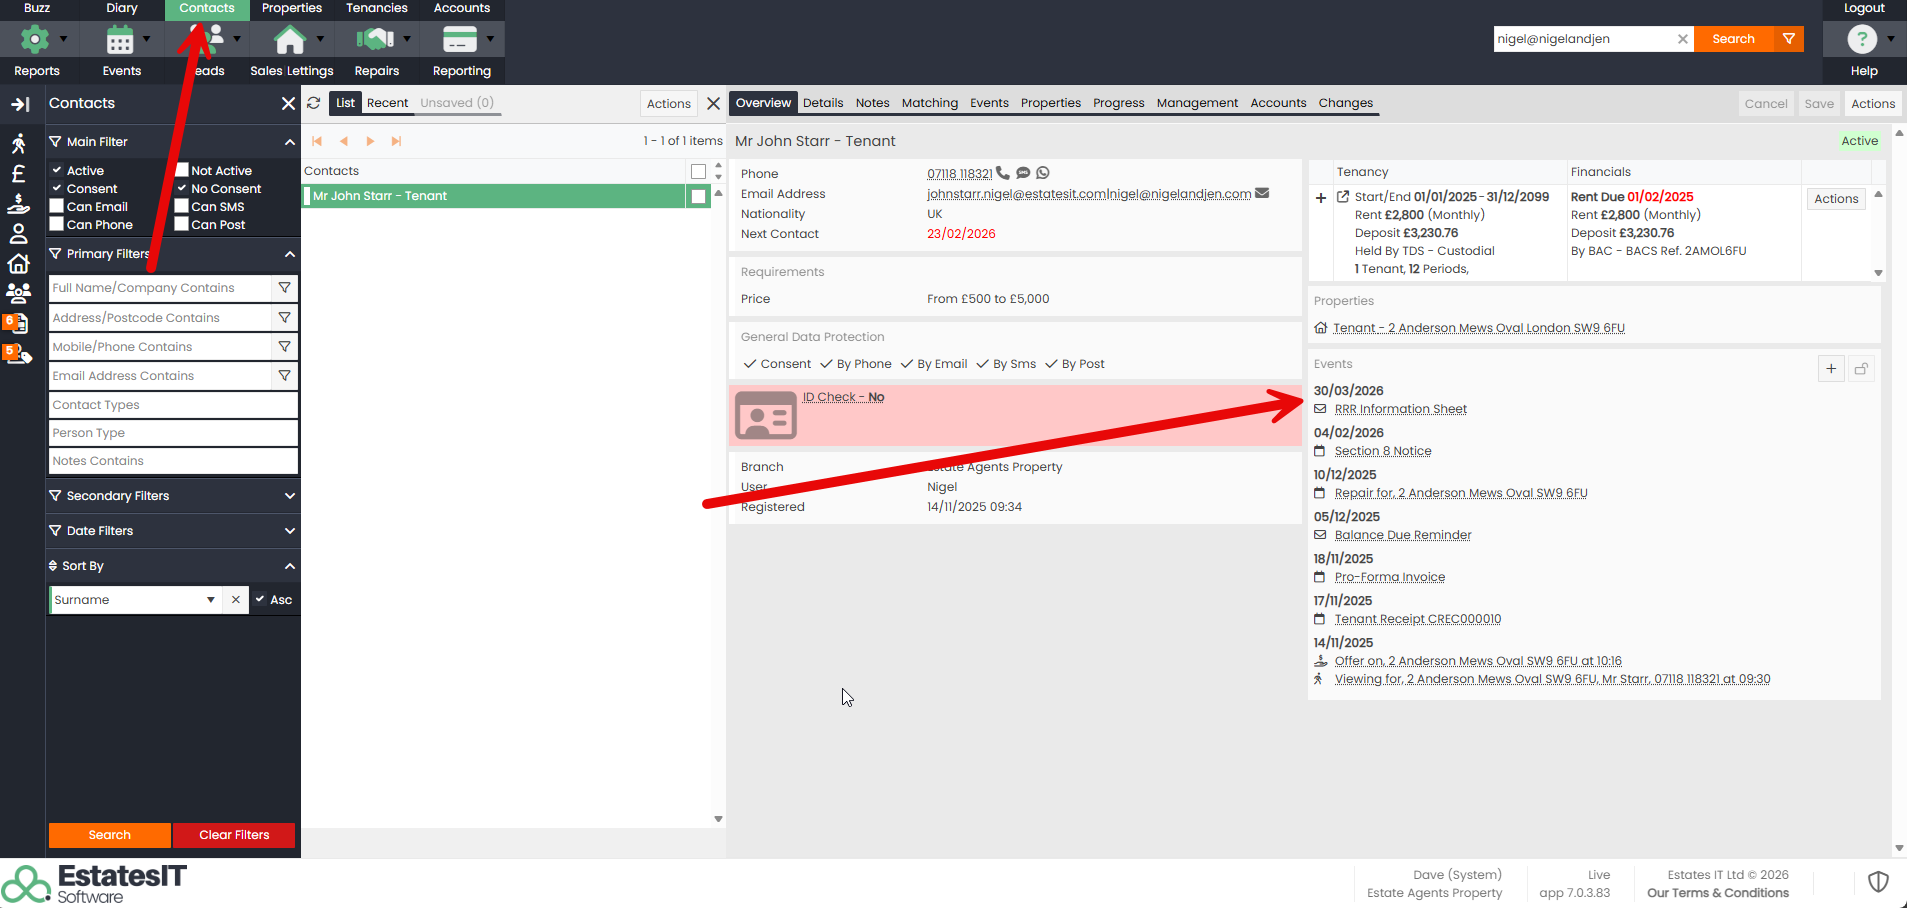The height and width of the screenshot is (908, 1907).
Task: Click the phone call icon next to number
Action: point(1003,173)
